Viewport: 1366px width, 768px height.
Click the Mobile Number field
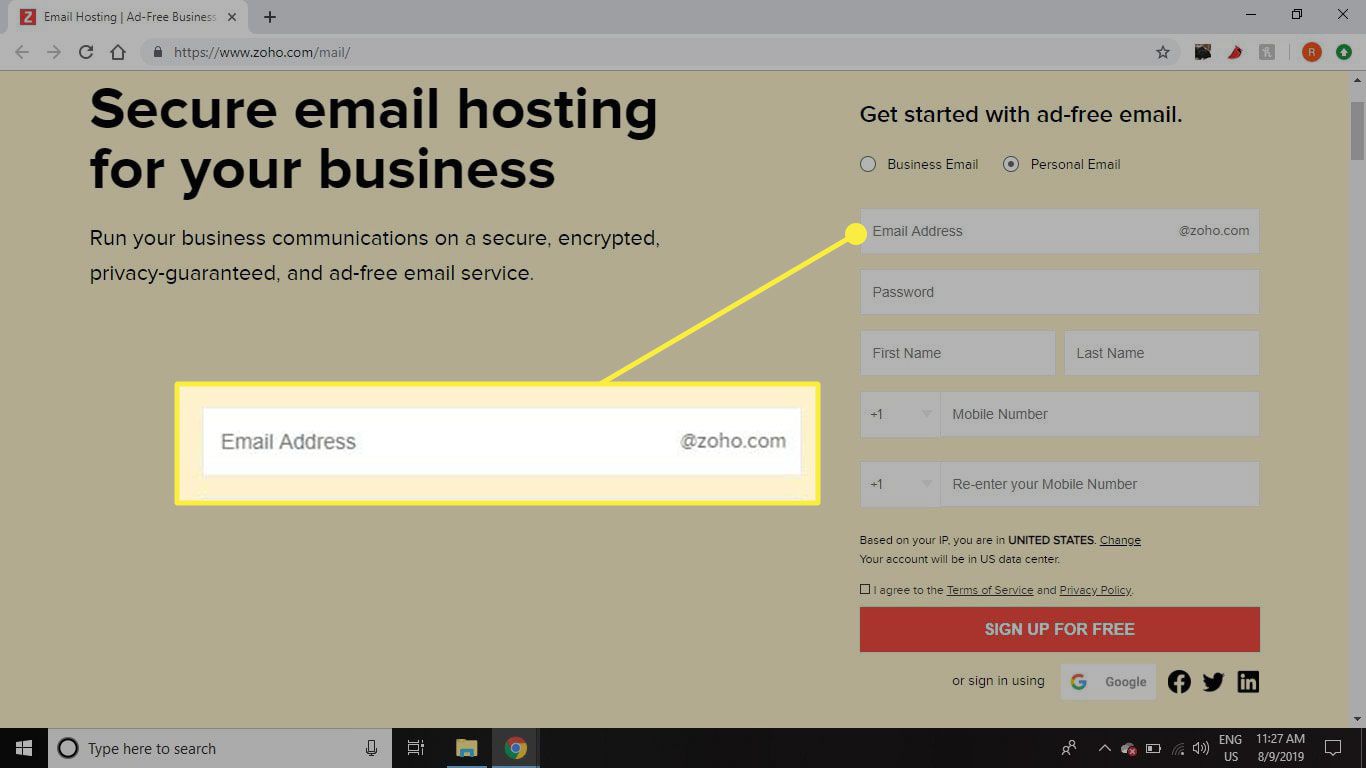click(x=1100, y=414)
